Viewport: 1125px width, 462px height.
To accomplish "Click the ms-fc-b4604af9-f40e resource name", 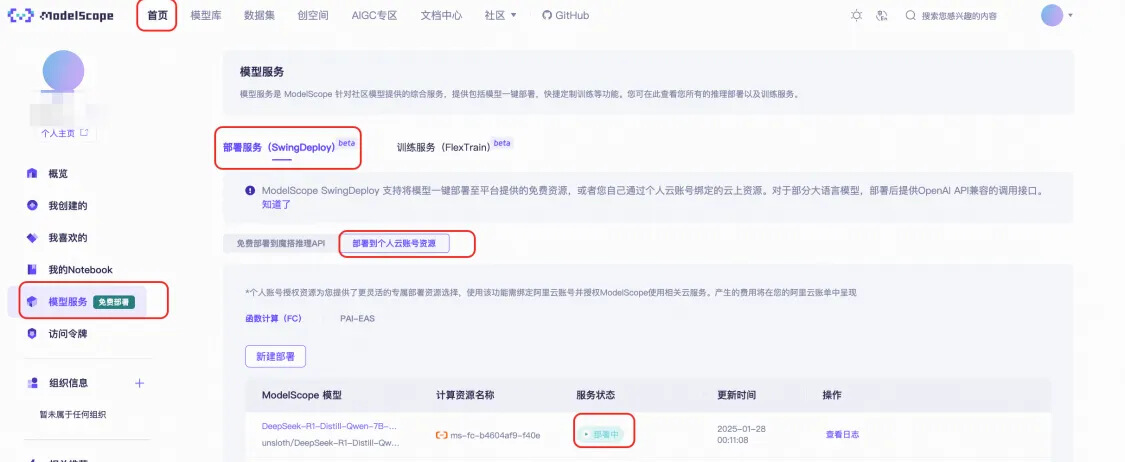I will tap(495, 435).
